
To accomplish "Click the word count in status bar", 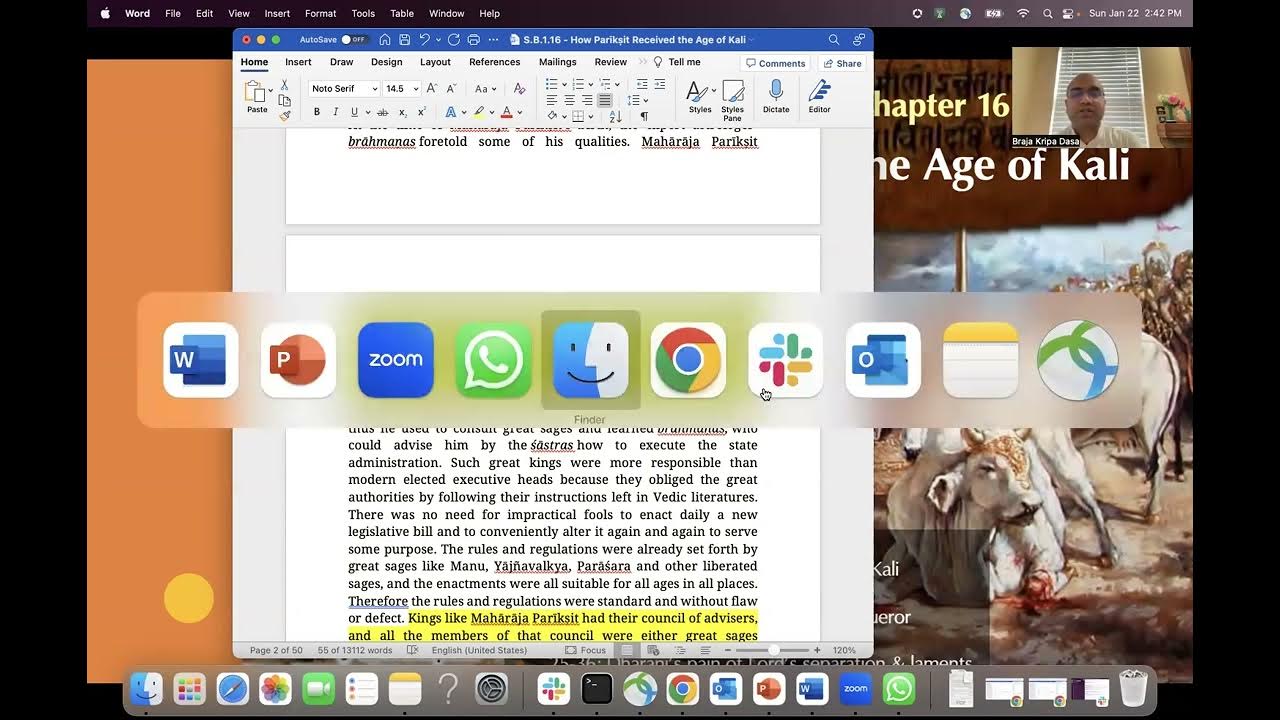I will click(x=355, y=650).
